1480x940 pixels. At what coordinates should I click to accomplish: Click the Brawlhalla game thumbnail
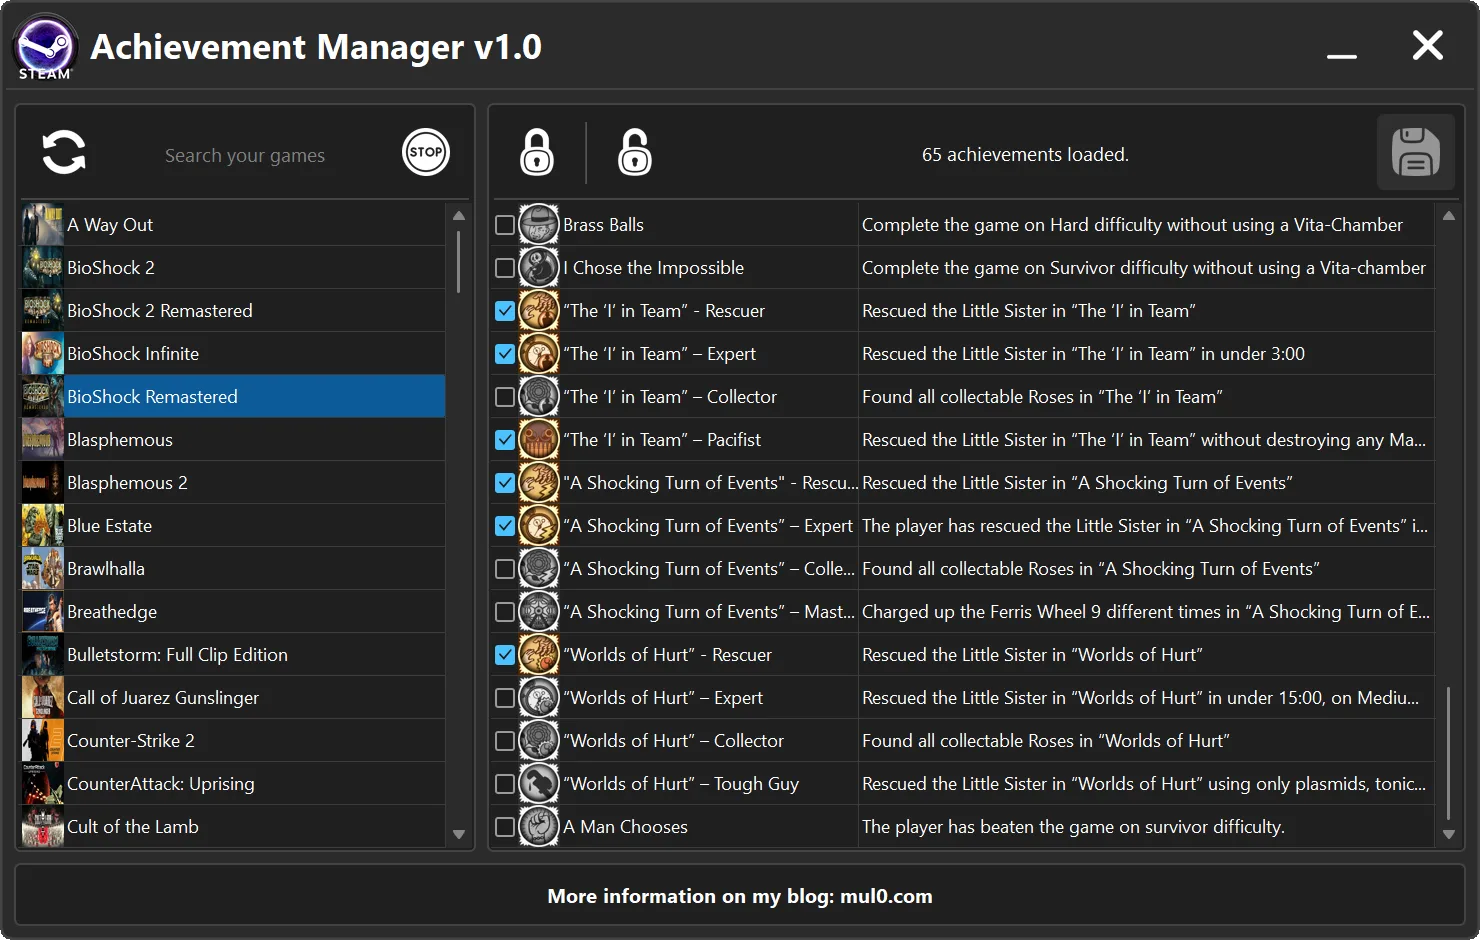[43, 569]
